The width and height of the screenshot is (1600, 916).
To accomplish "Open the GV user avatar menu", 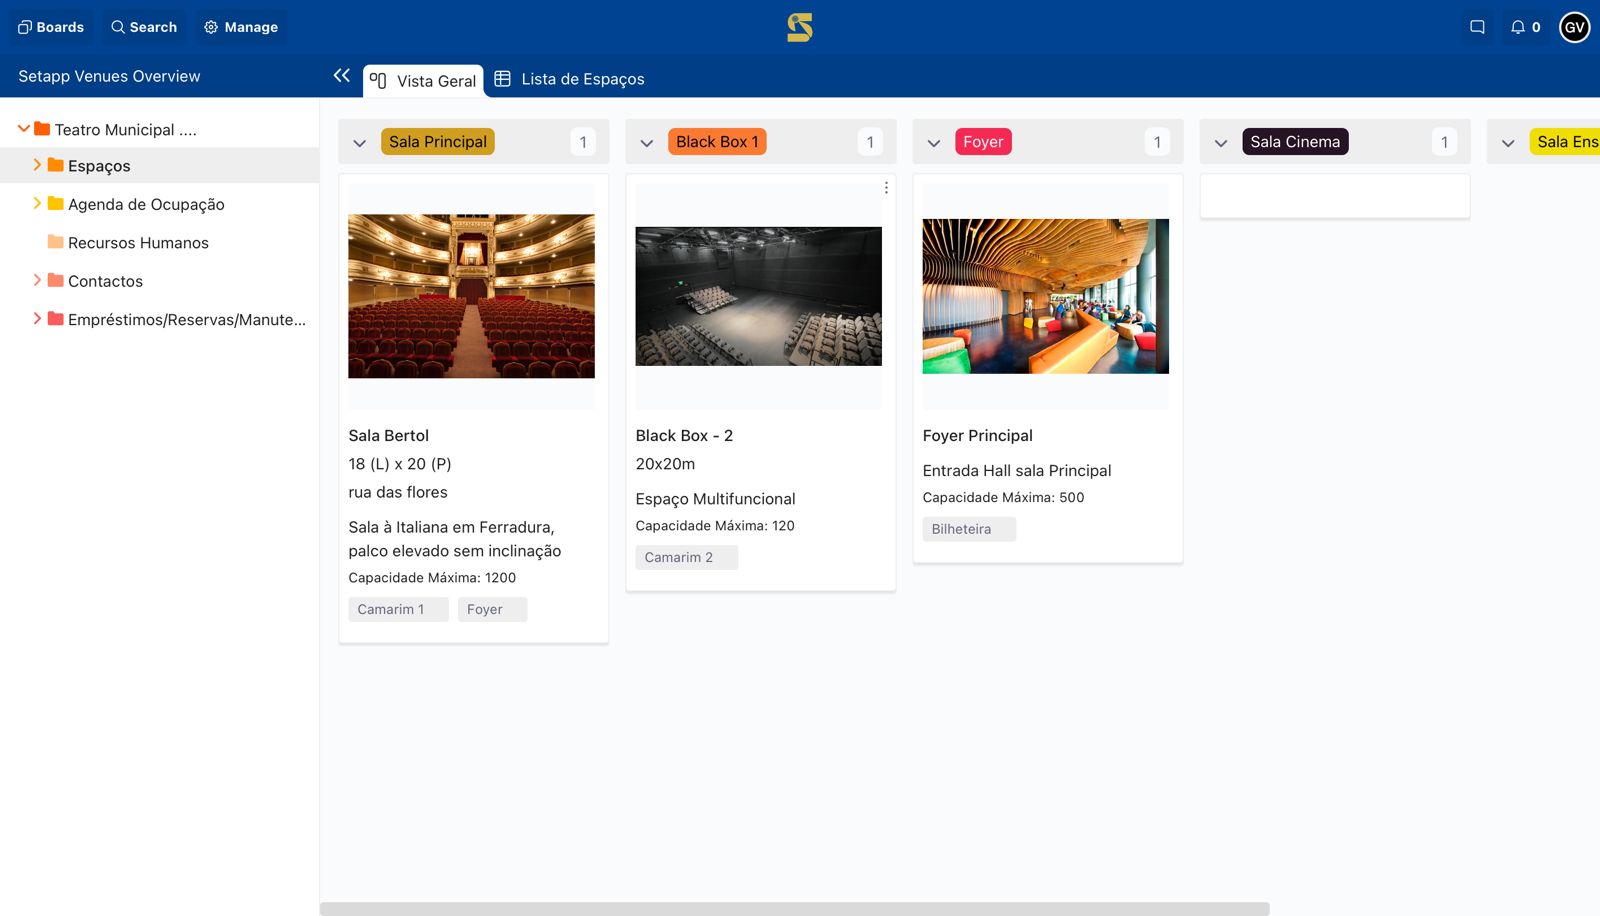I will 1574,27.
